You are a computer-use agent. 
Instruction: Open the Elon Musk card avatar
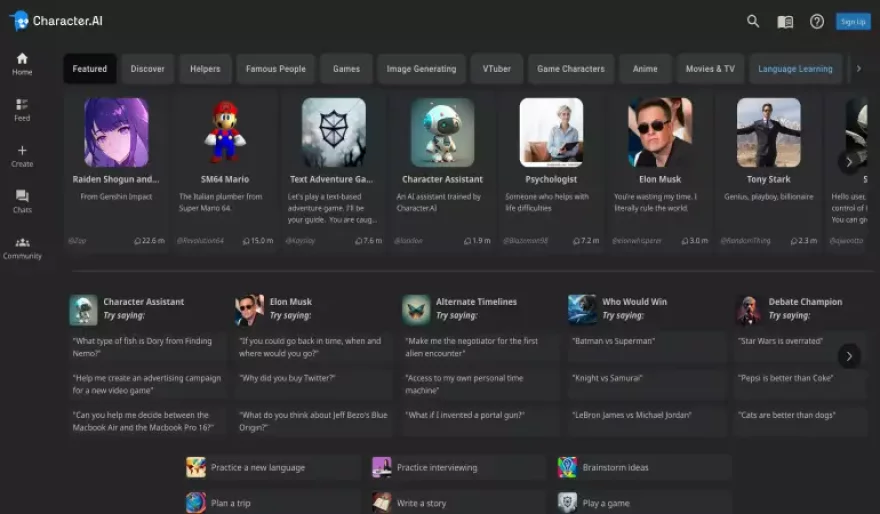point(660,132)
